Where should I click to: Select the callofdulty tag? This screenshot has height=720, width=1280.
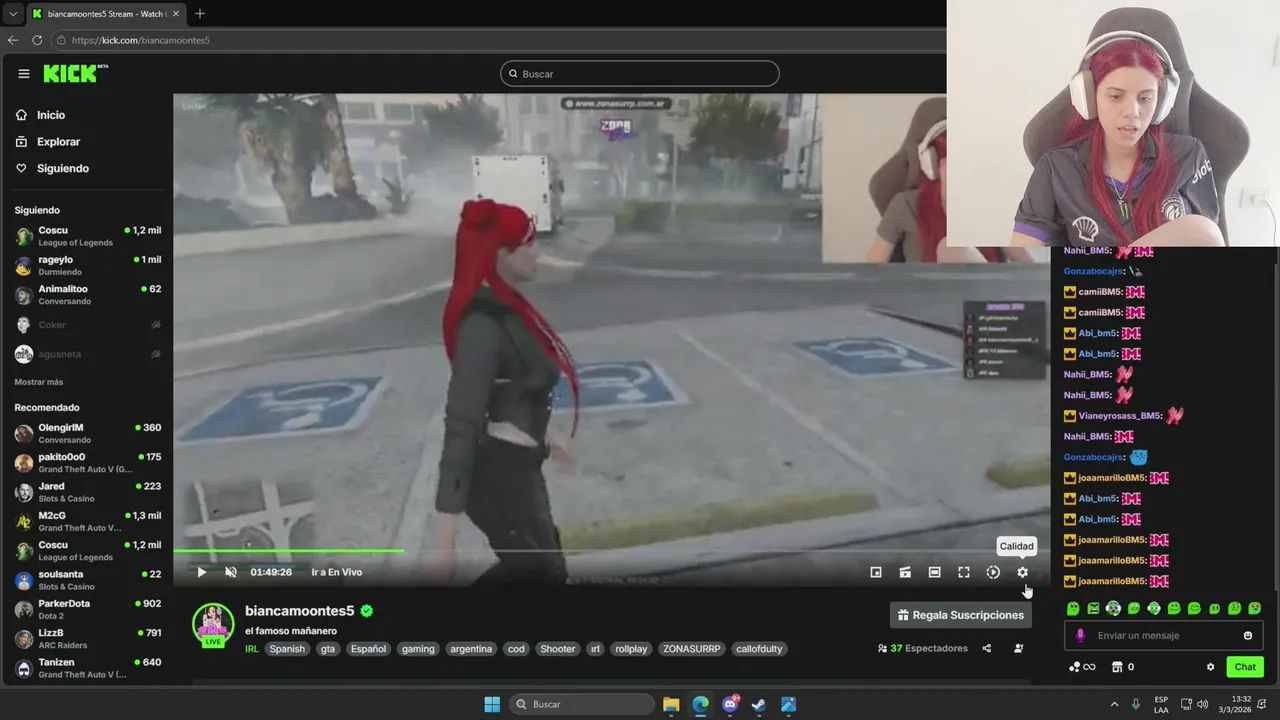pos(759,649)
